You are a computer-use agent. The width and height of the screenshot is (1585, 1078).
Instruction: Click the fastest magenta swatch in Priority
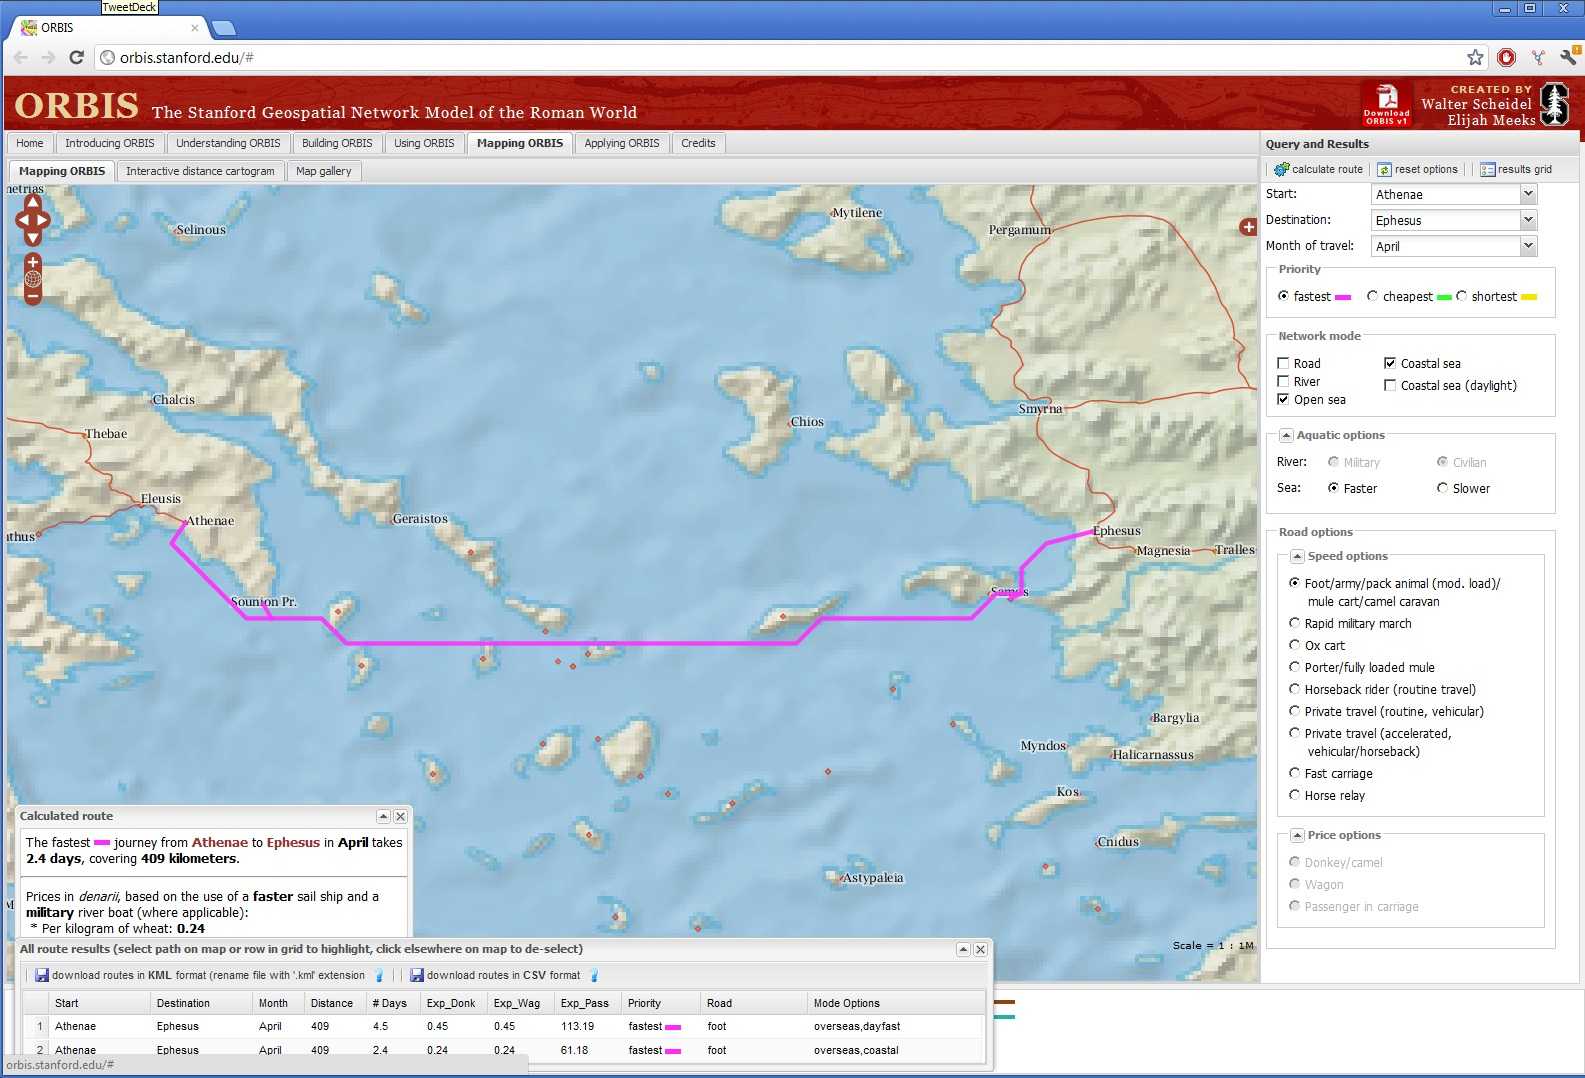1343,297
